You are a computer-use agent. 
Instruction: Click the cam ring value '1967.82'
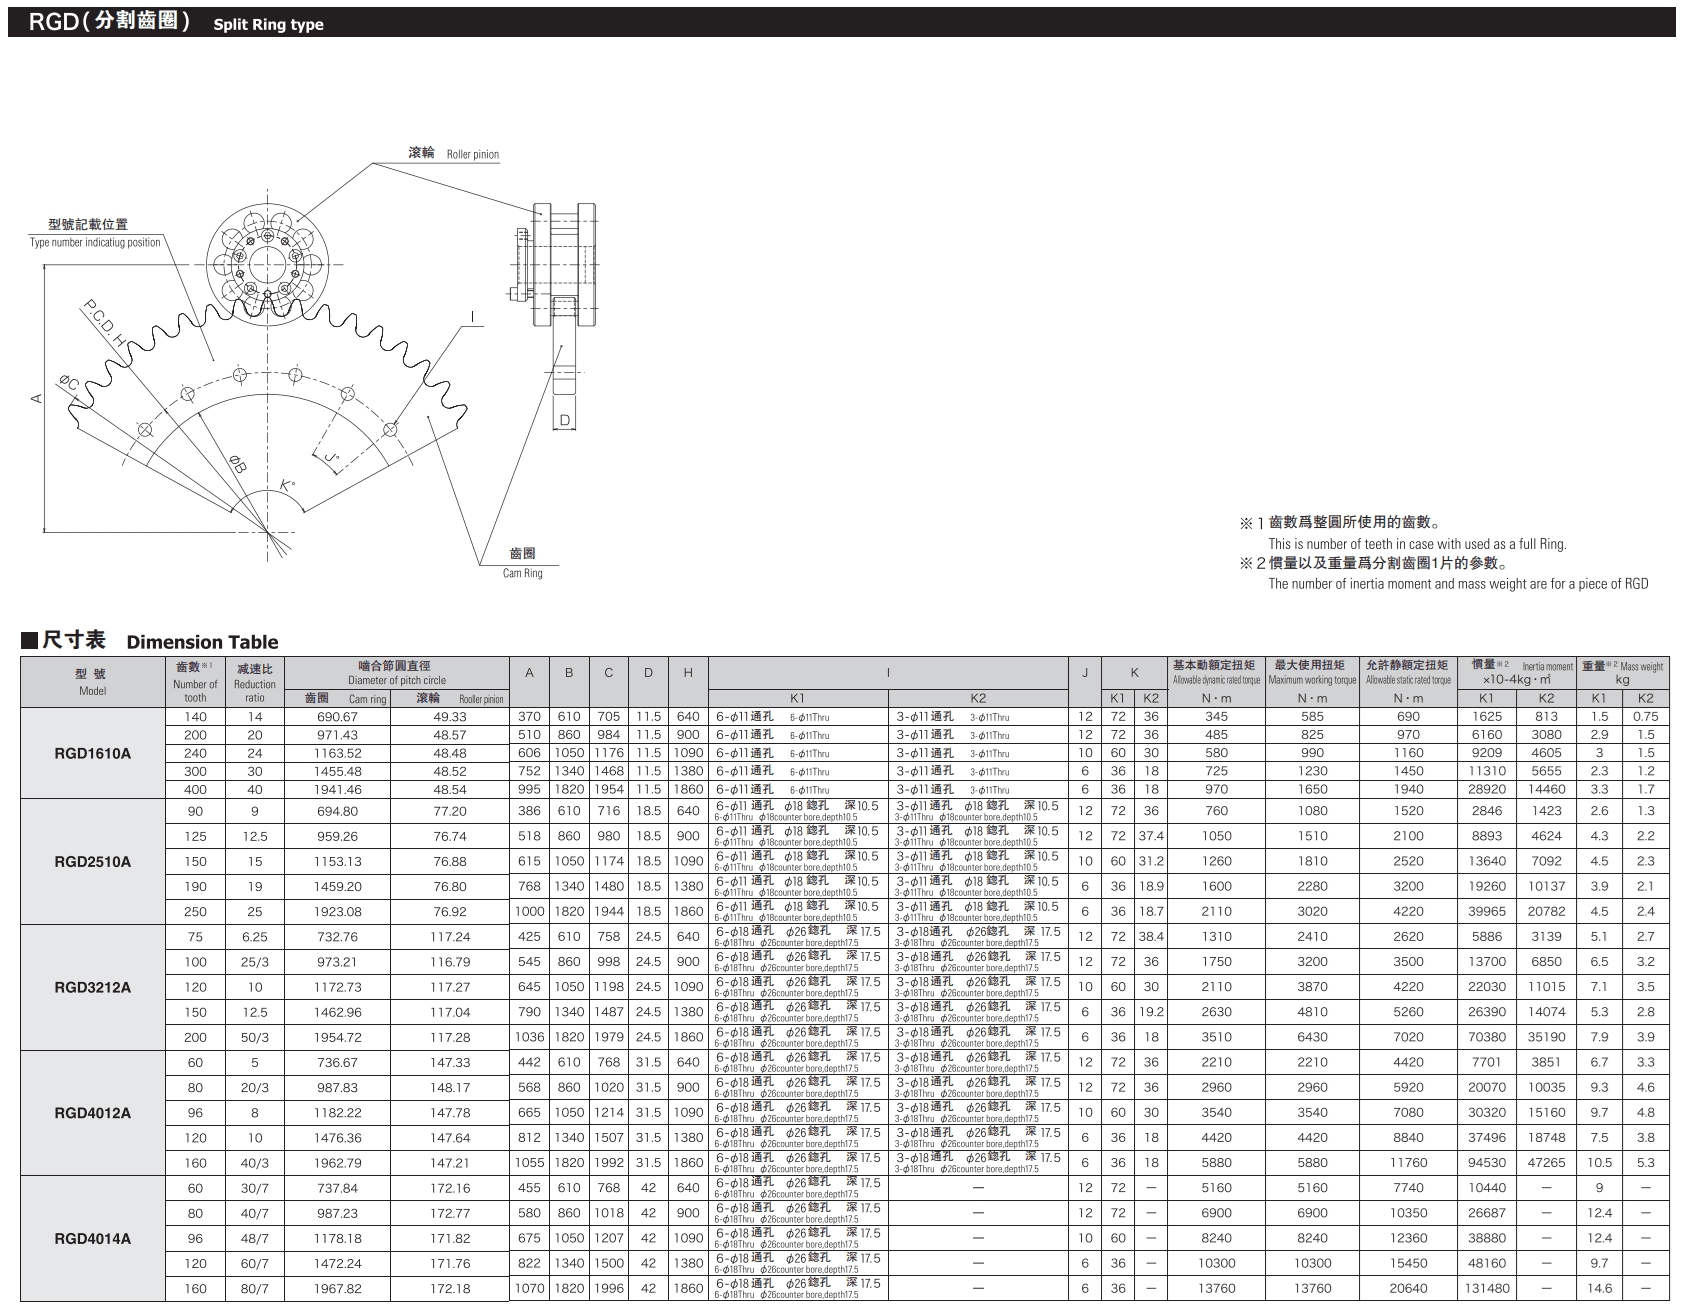[x=337, y=1289]
